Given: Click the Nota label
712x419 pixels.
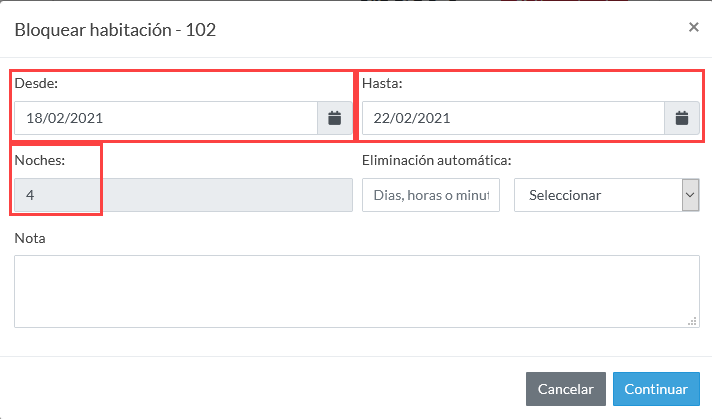Looking at the screenshot, I should click(30, 238).
